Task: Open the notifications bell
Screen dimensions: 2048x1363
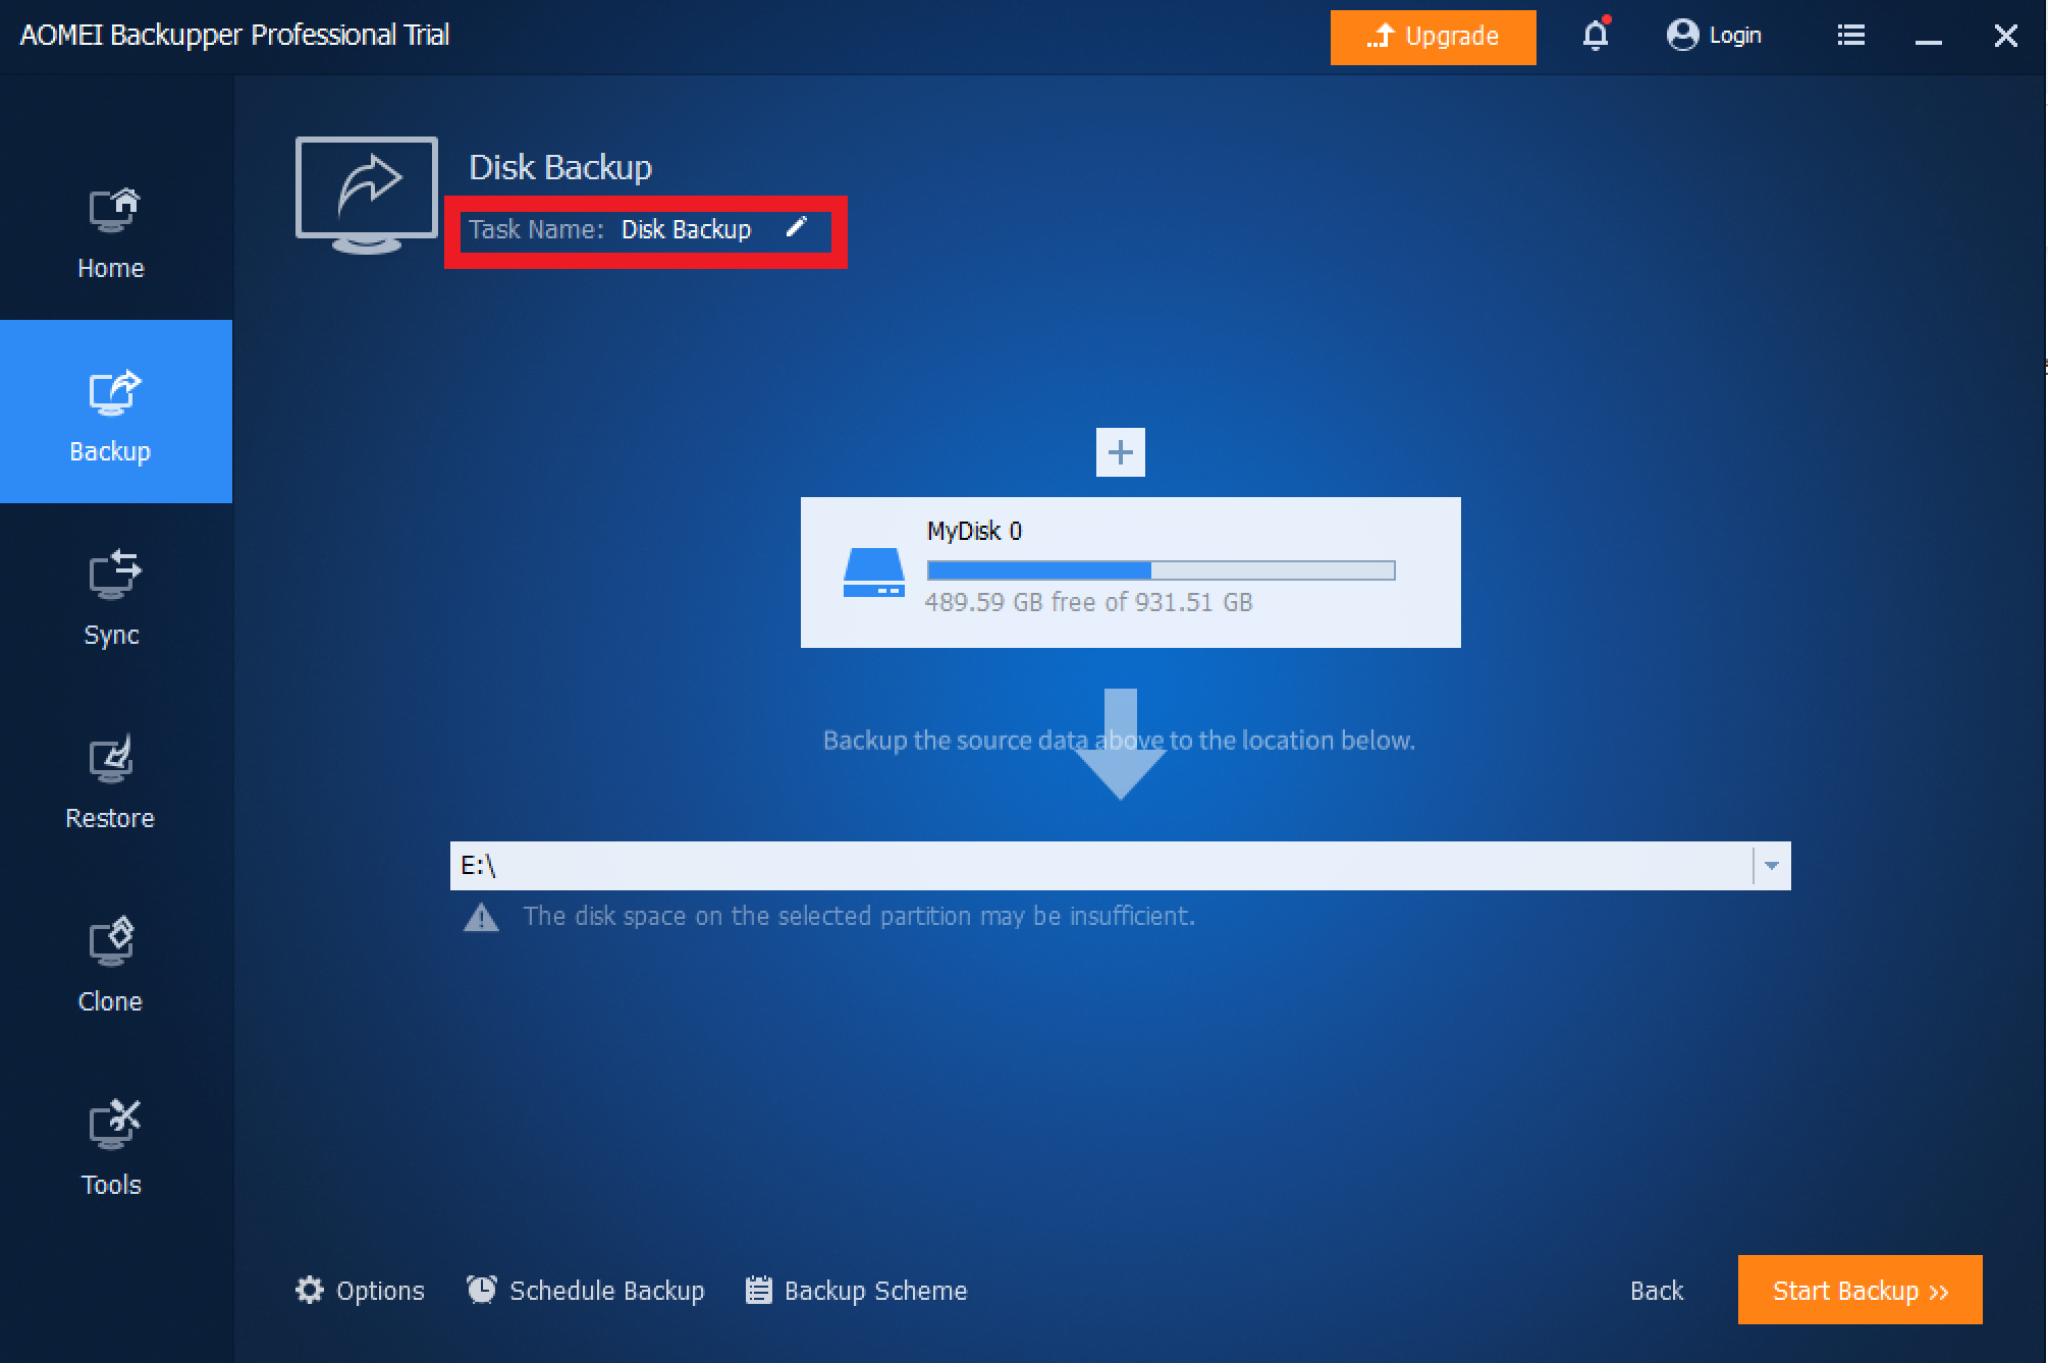Action: click(1595, 36)
